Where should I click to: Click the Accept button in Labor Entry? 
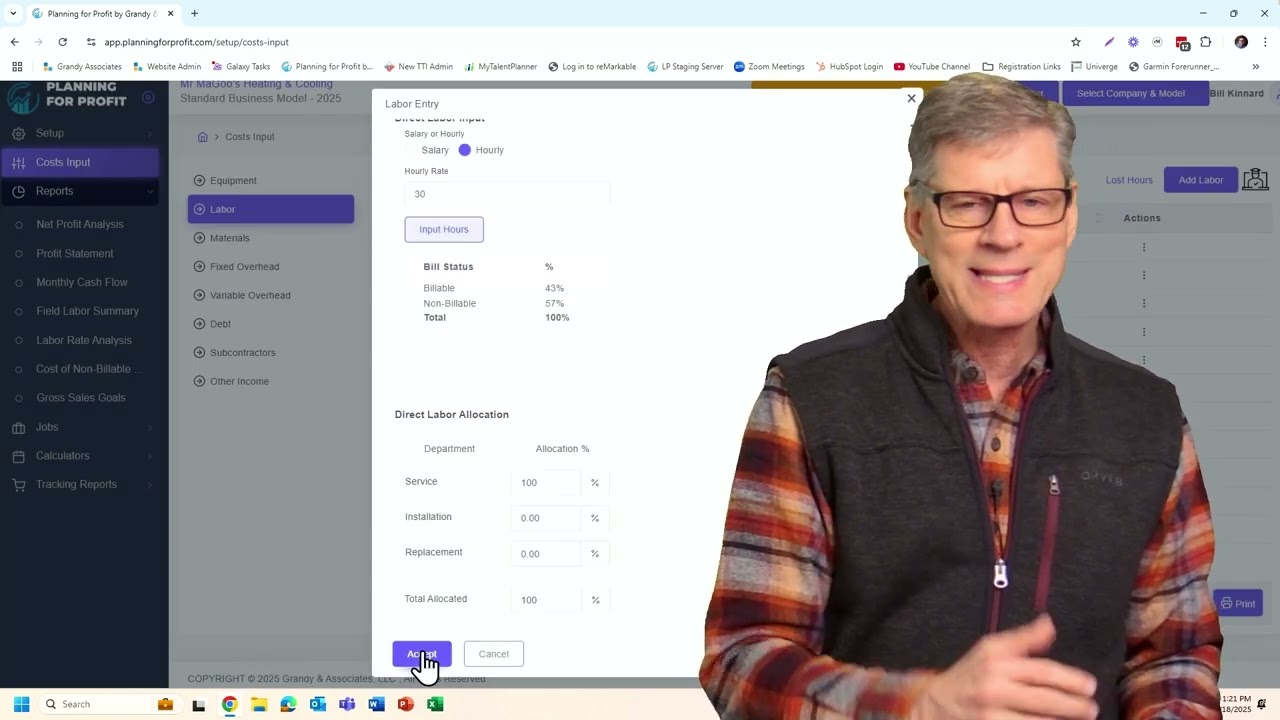tap(422, 654)
